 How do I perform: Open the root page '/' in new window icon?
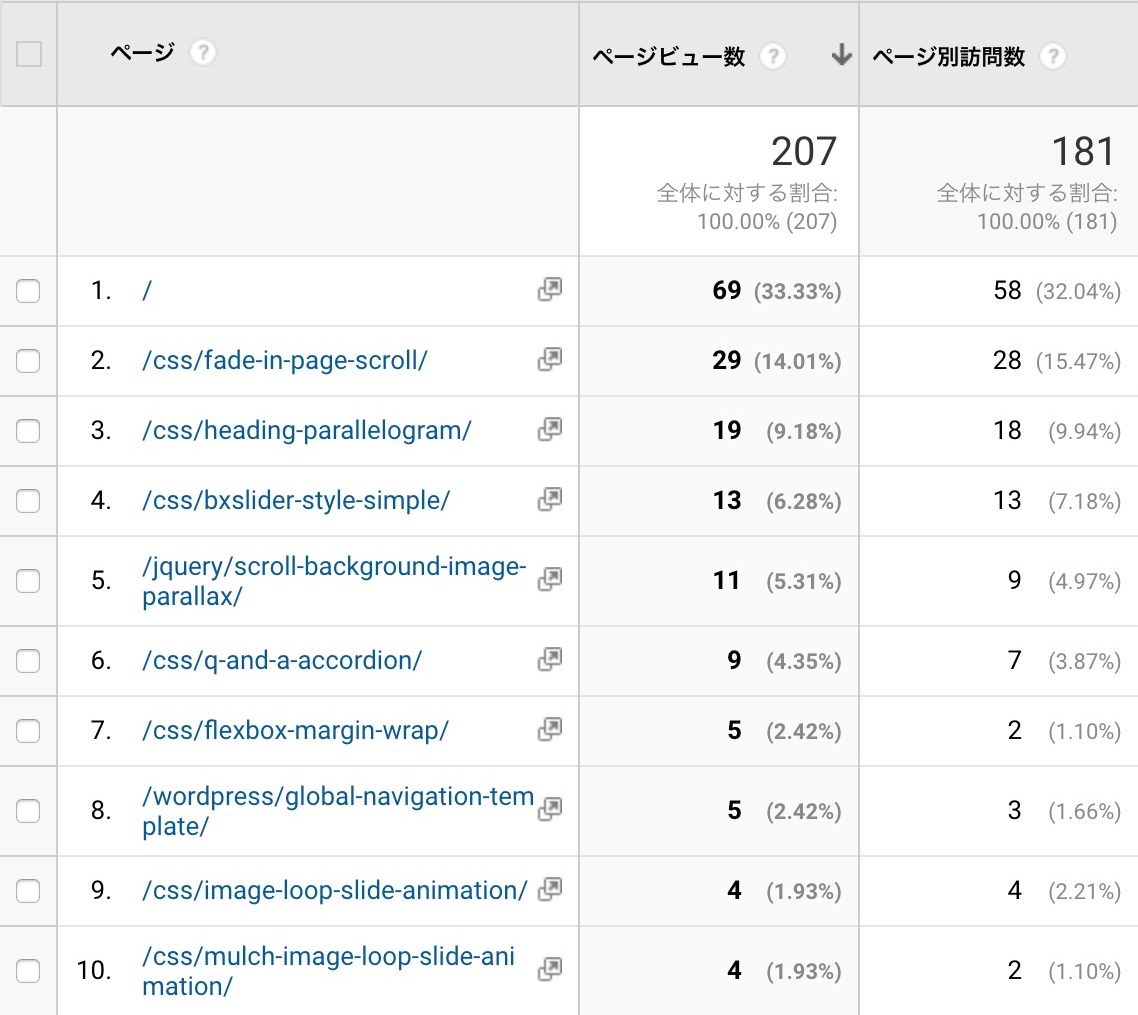pyautogui.click(x=549, y=289)
